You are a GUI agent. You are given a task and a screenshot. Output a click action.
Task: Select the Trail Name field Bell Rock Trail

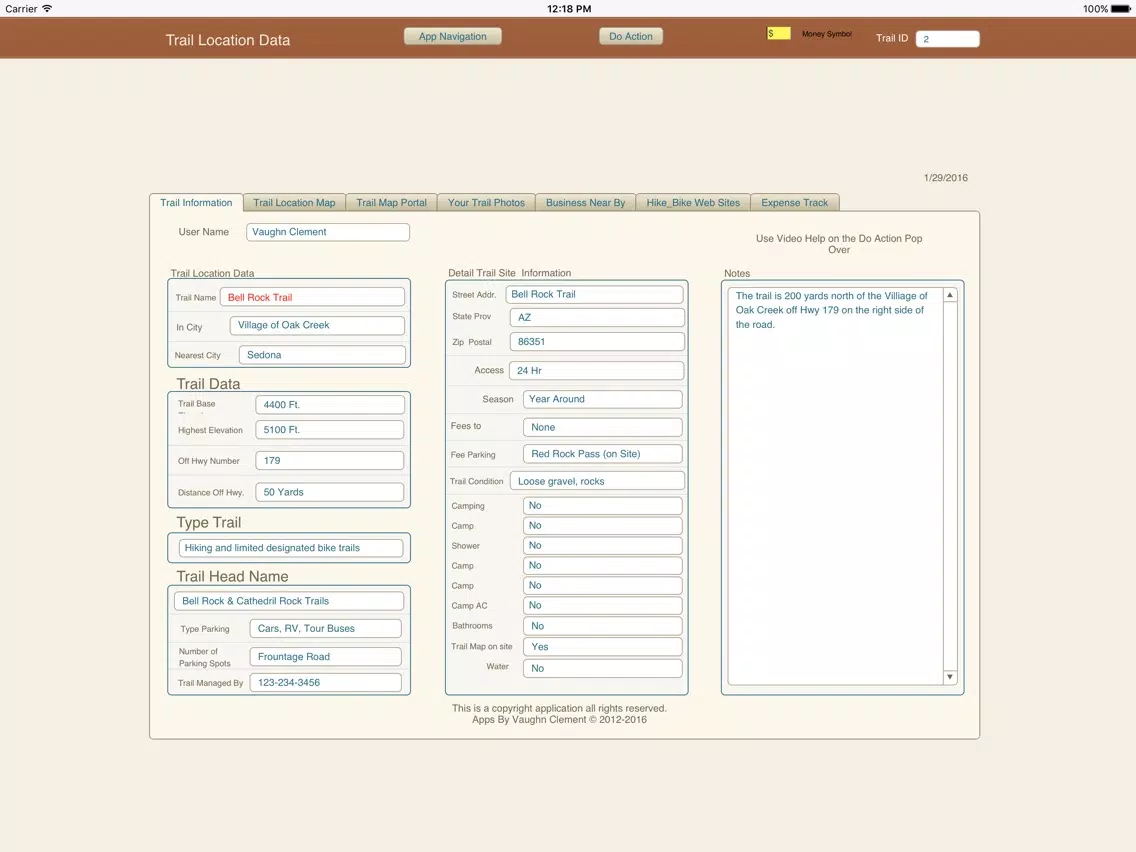pos(312,297)
